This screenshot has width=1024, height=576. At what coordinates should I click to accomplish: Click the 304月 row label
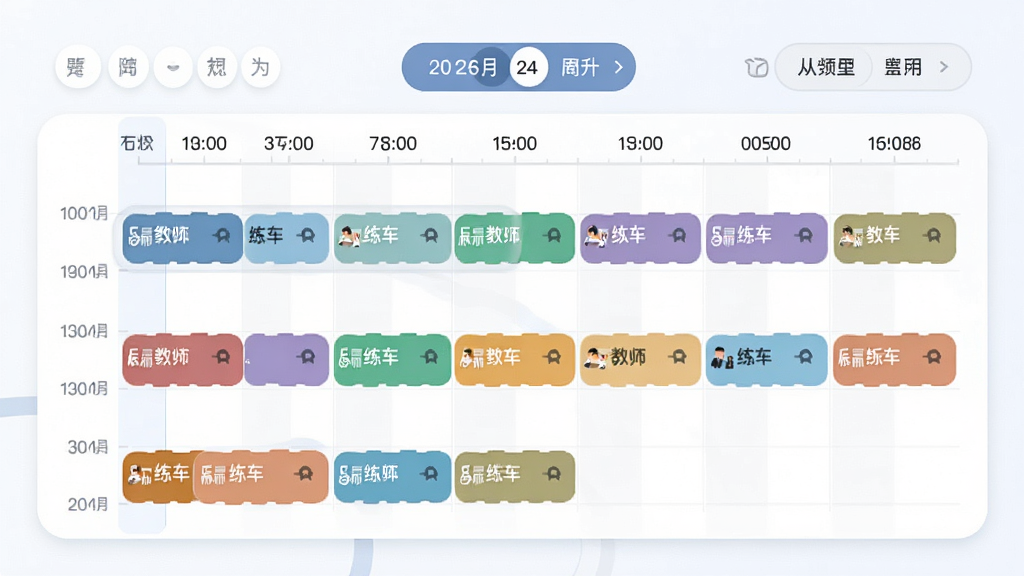tap(88, 447)
